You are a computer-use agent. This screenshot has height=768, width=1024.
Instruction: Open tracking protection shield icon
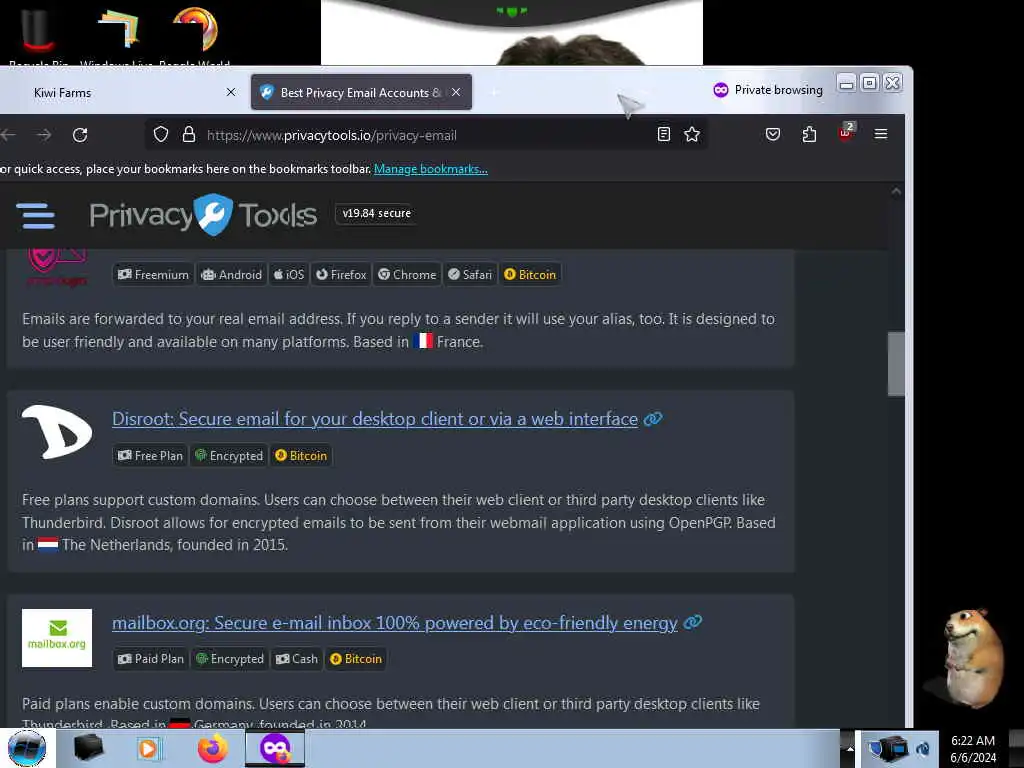[x=161, y=135]
